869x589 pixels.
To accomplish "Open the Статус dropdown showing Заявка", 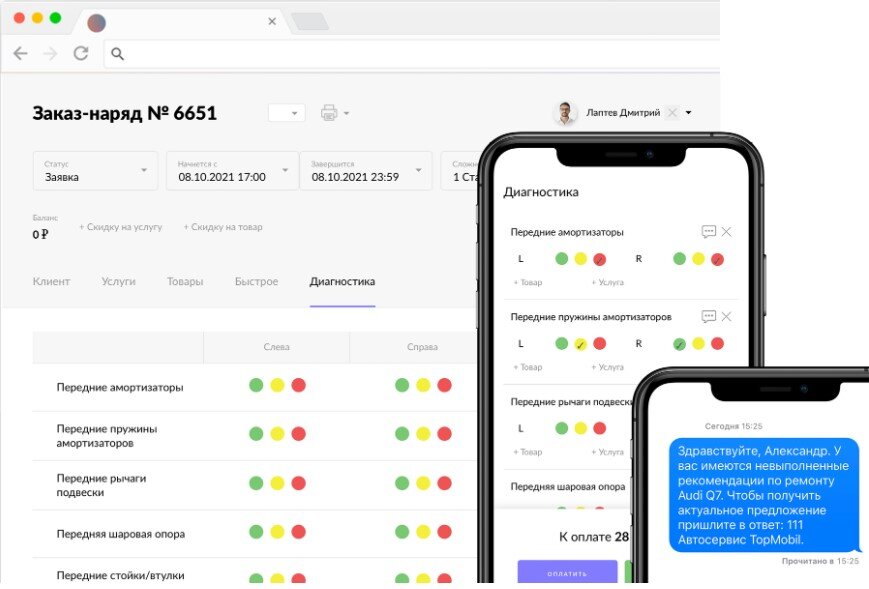I will pos(95,171).
